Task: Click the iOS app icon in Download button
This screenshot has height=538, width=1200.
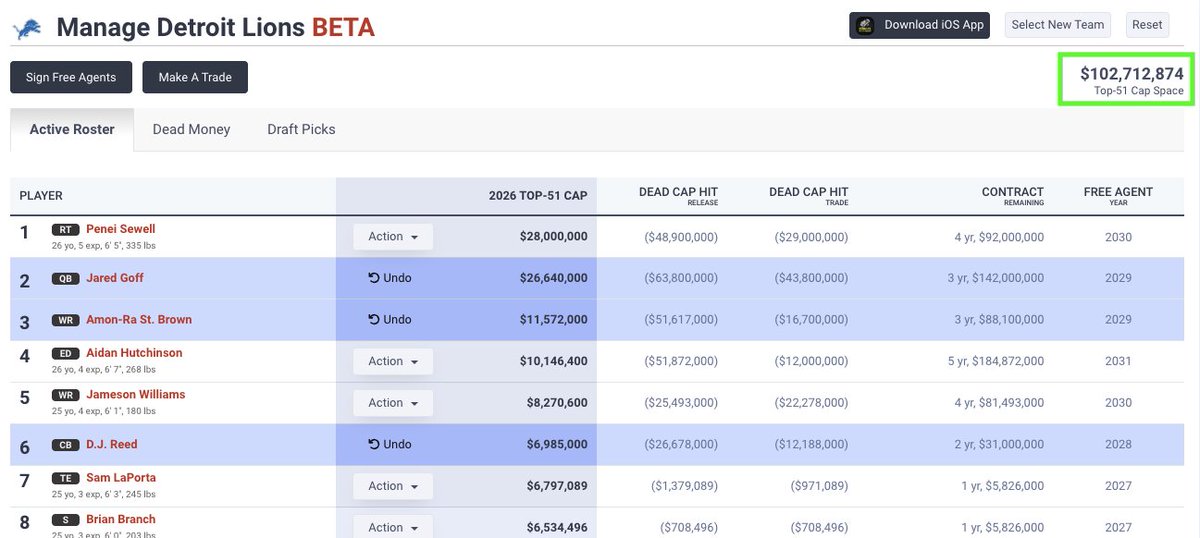Action: pos(866,25)
